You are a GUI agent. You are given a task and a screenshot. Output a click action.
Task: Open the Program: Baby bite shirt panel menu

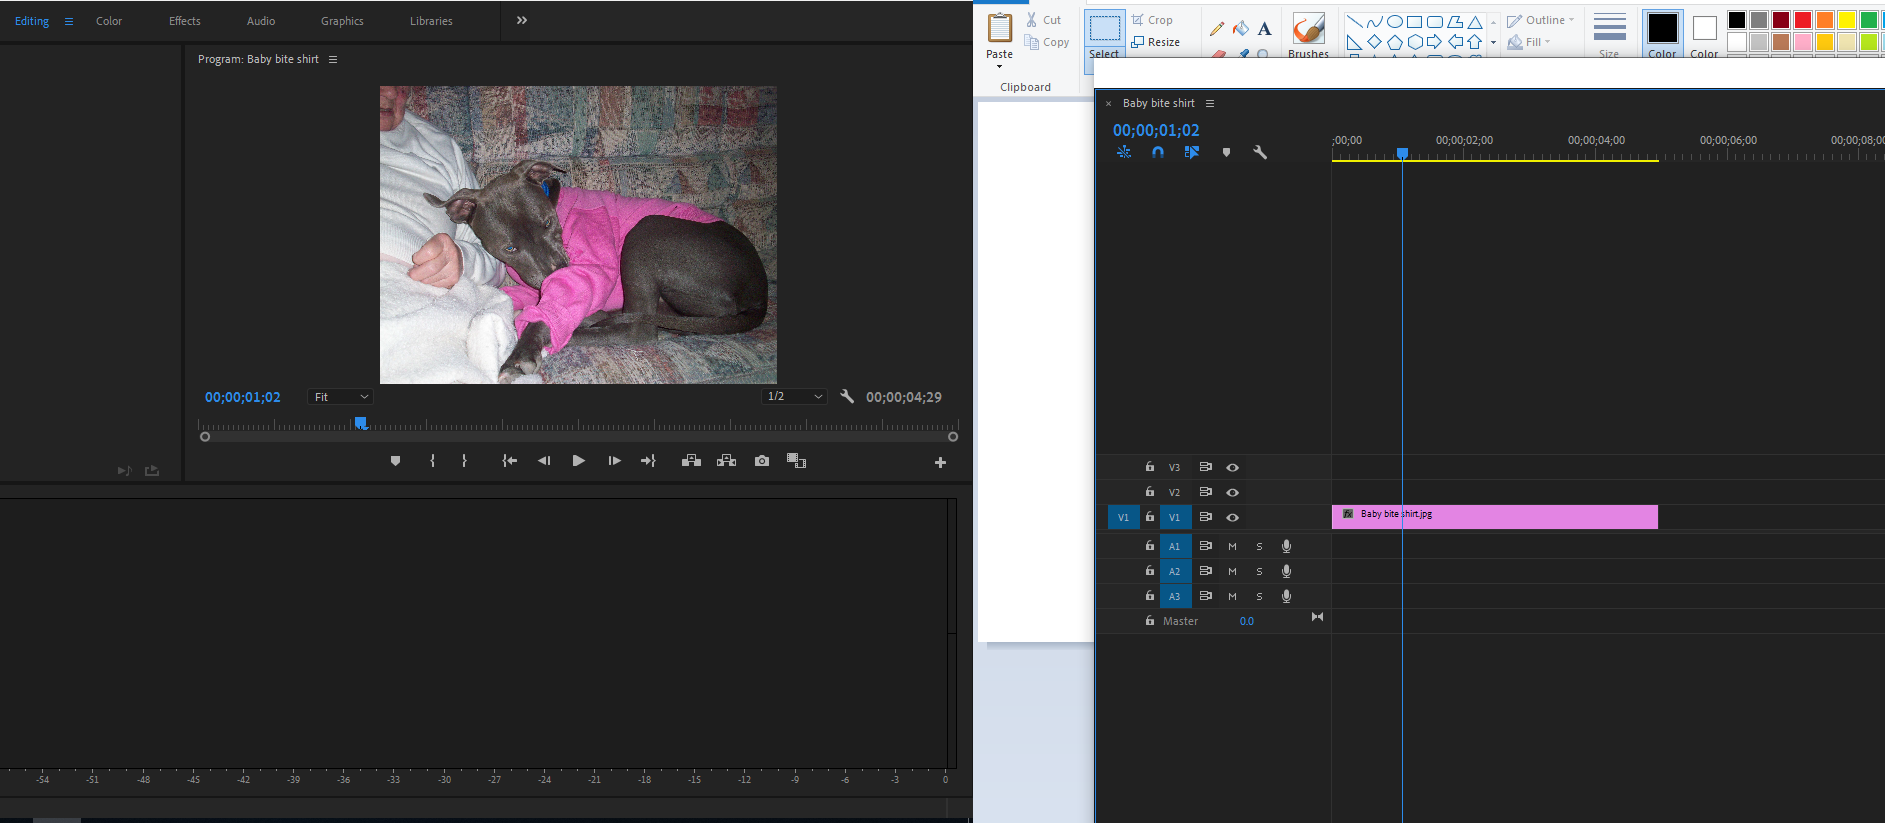point(333,60)
